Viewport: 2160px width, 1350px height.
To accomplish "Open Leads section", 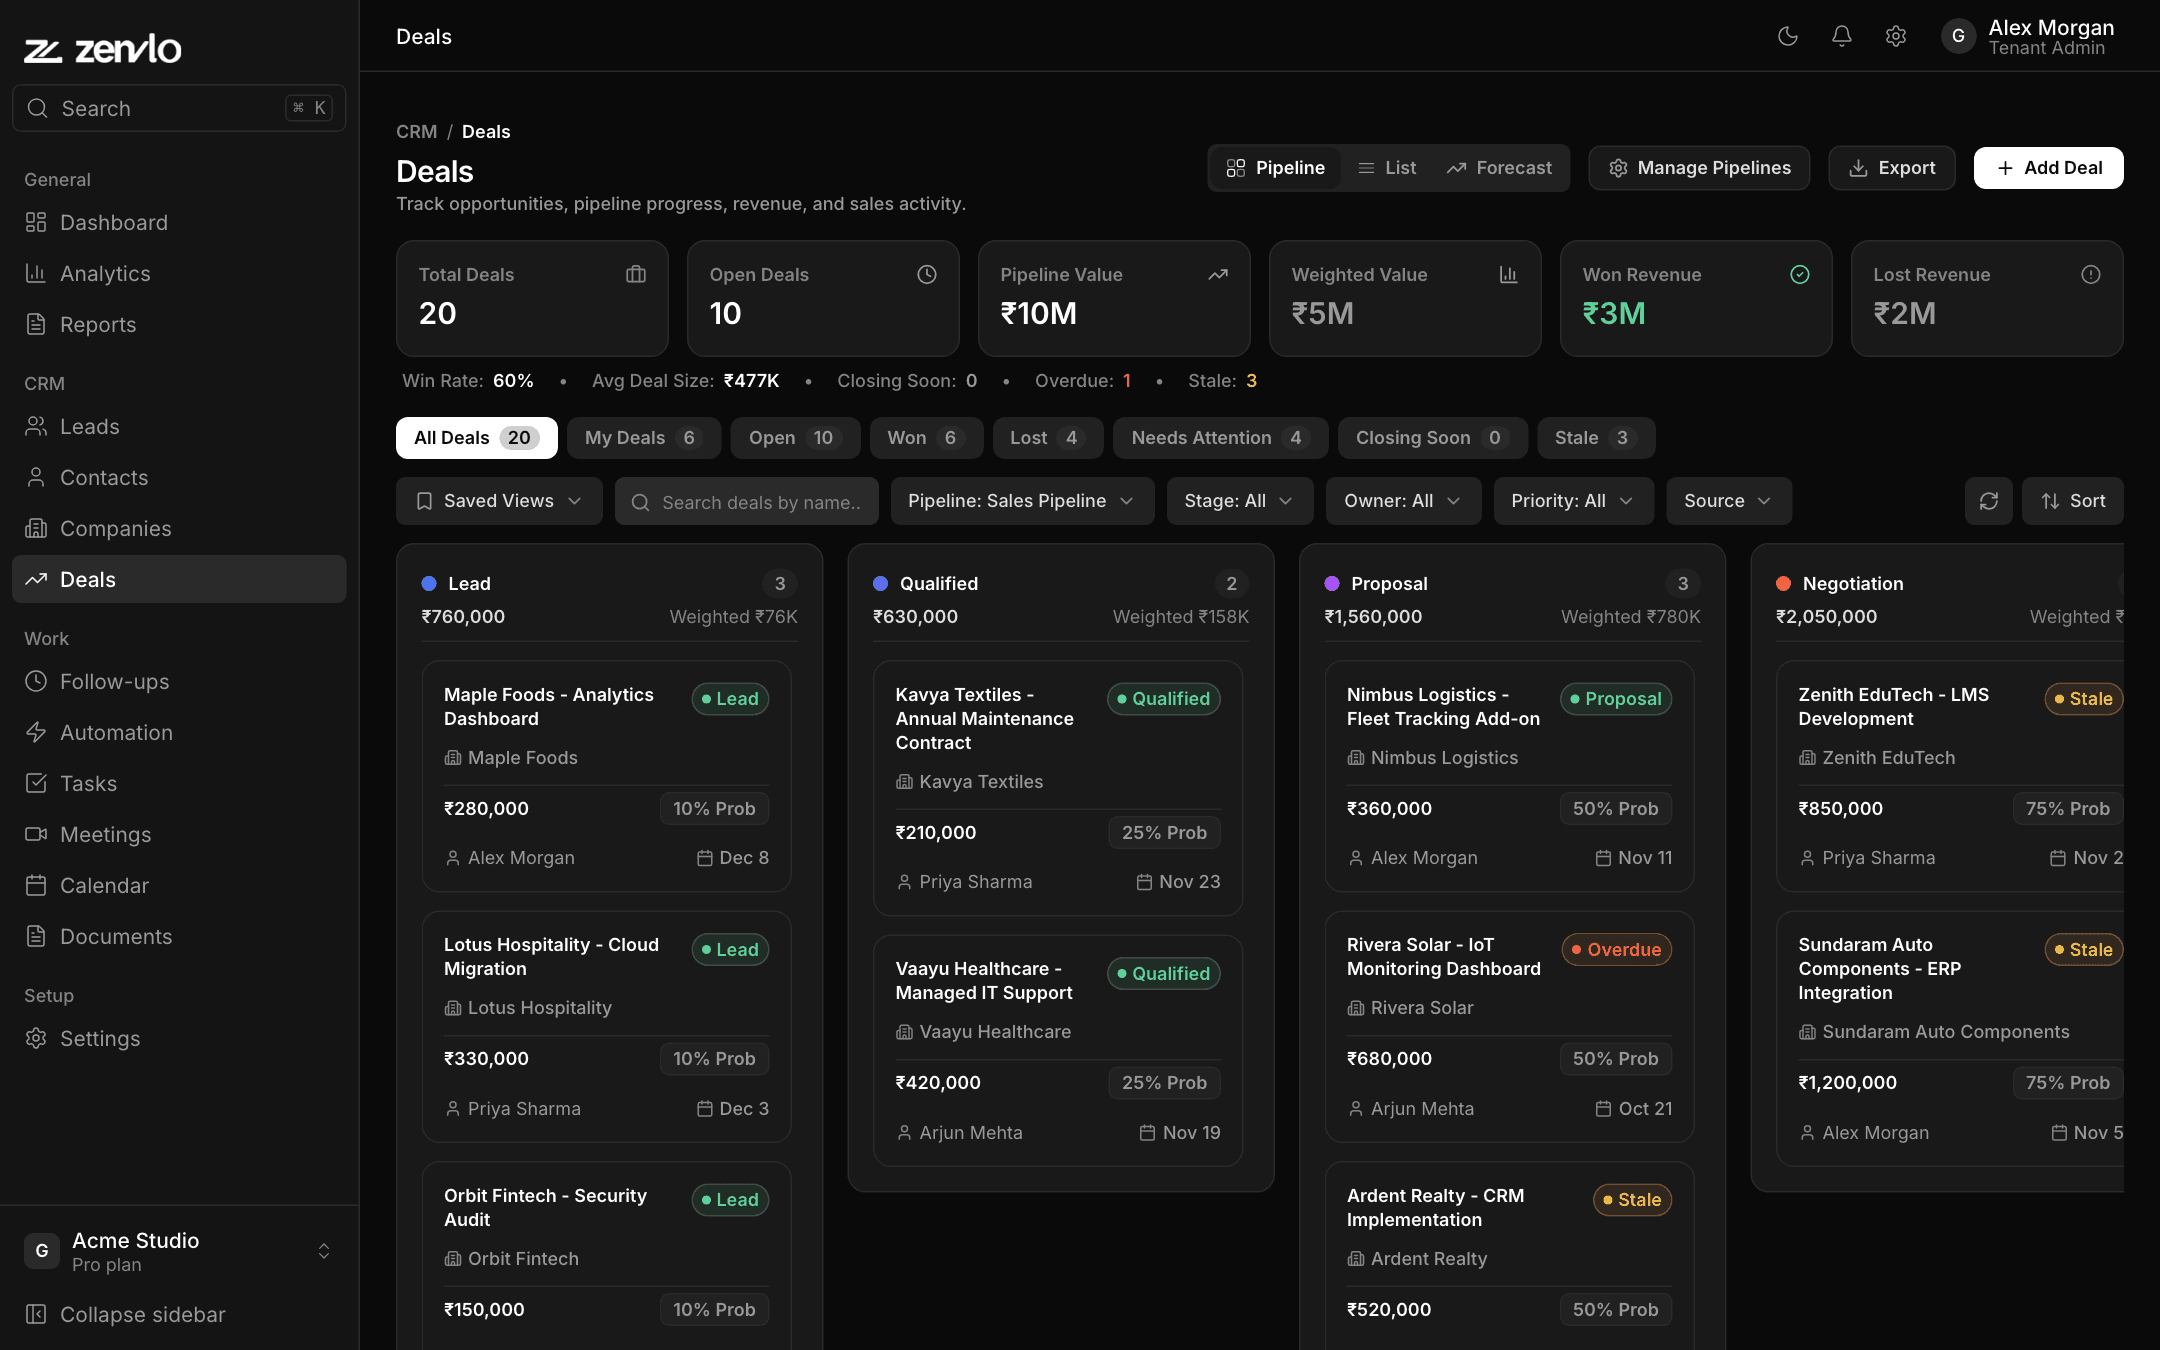I will pyautogui.click(x=179, y=426).
